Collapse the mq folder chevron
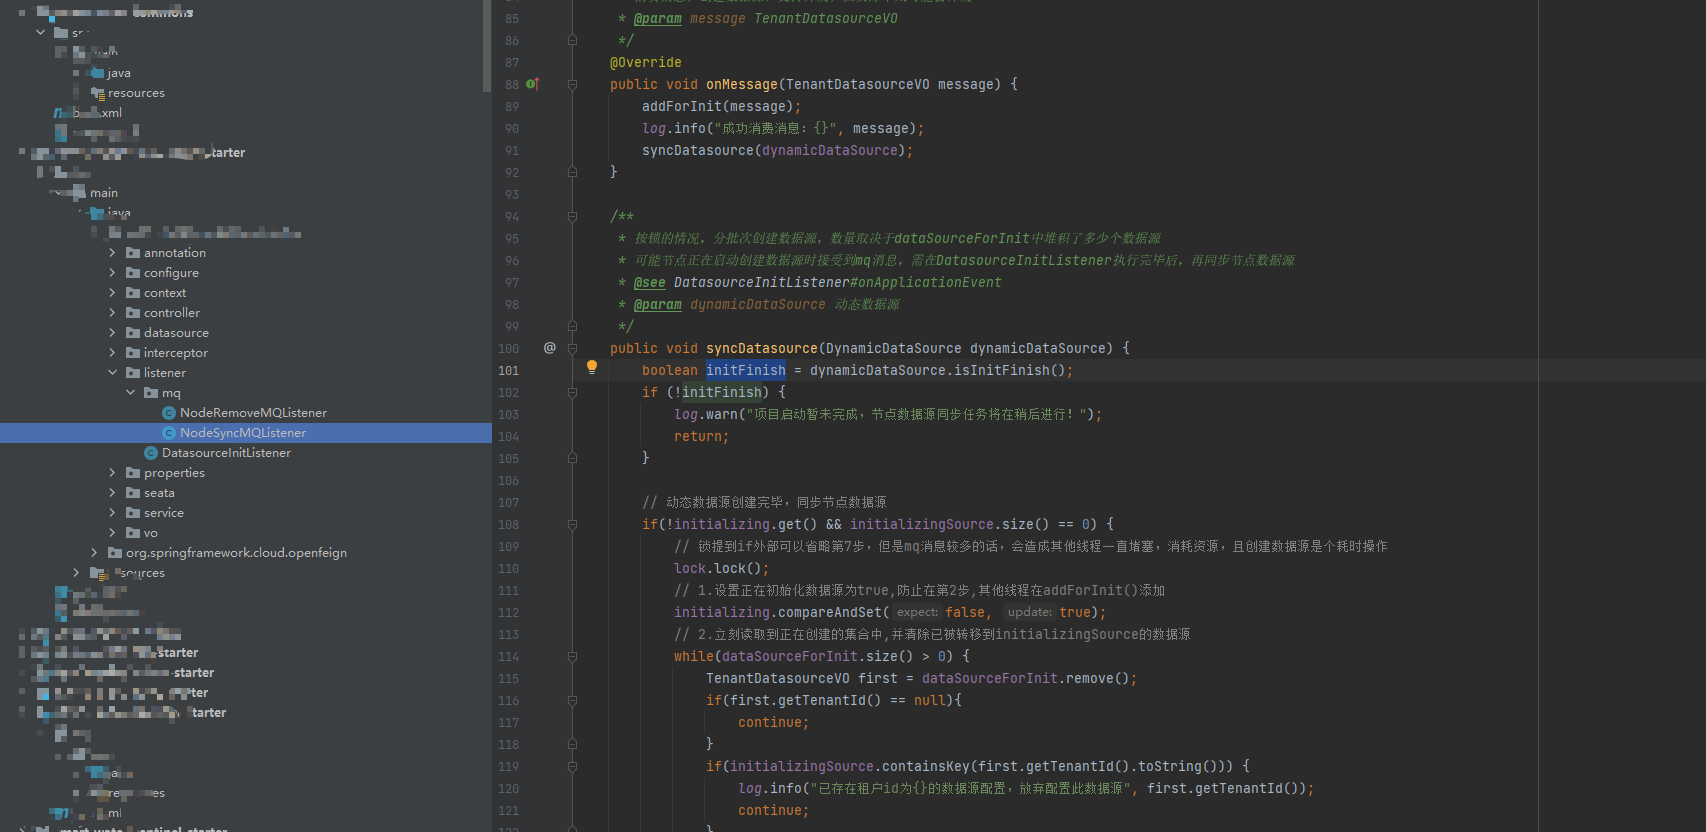This screenshot has height=832, width=1706. [x=130, y=393]
